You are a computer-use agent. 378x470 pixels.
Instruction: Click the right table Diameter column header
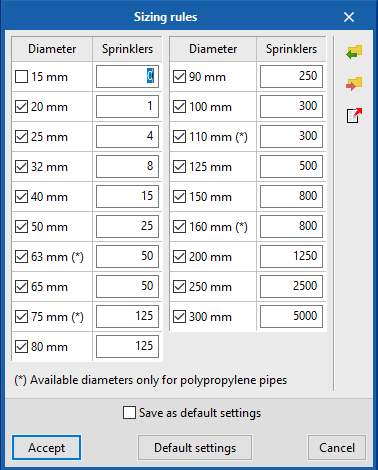[x=213, y=49]
